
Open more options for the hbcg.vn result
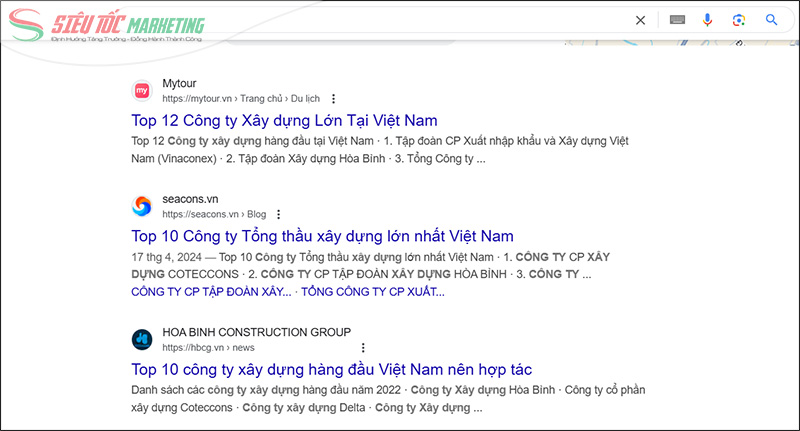pyautogui.click(x=363, y=347)
